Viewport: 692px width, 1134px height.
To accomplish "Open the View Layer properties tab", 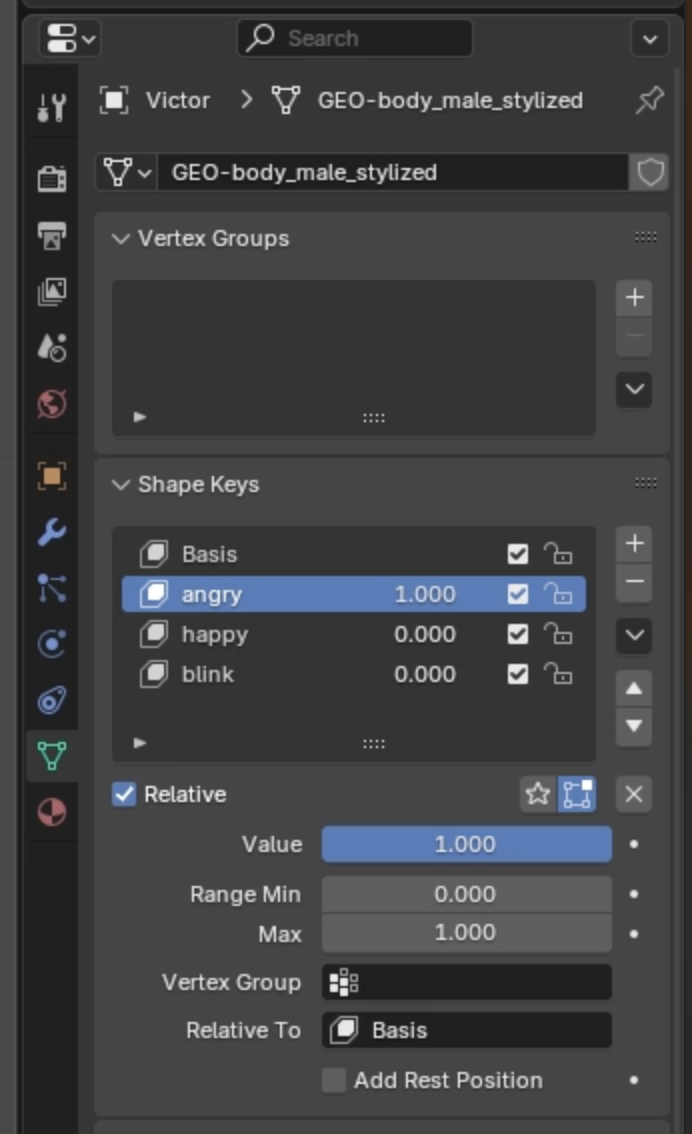I will tap(52, 291).
